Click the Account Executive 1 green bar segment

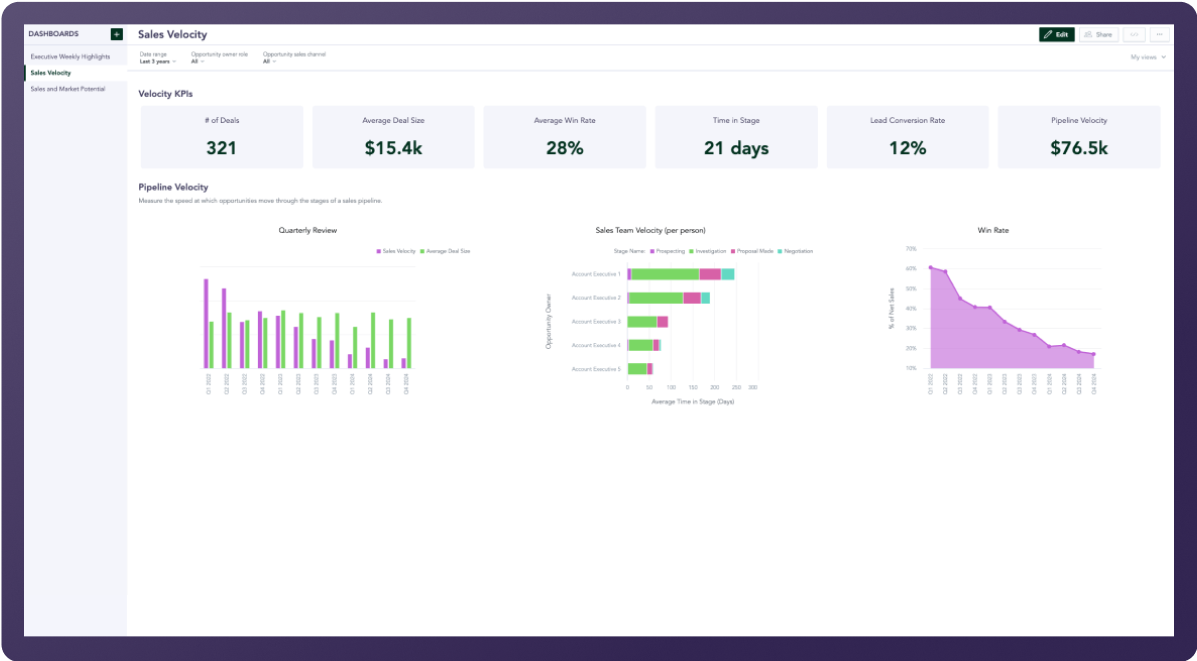click(665, 274)
